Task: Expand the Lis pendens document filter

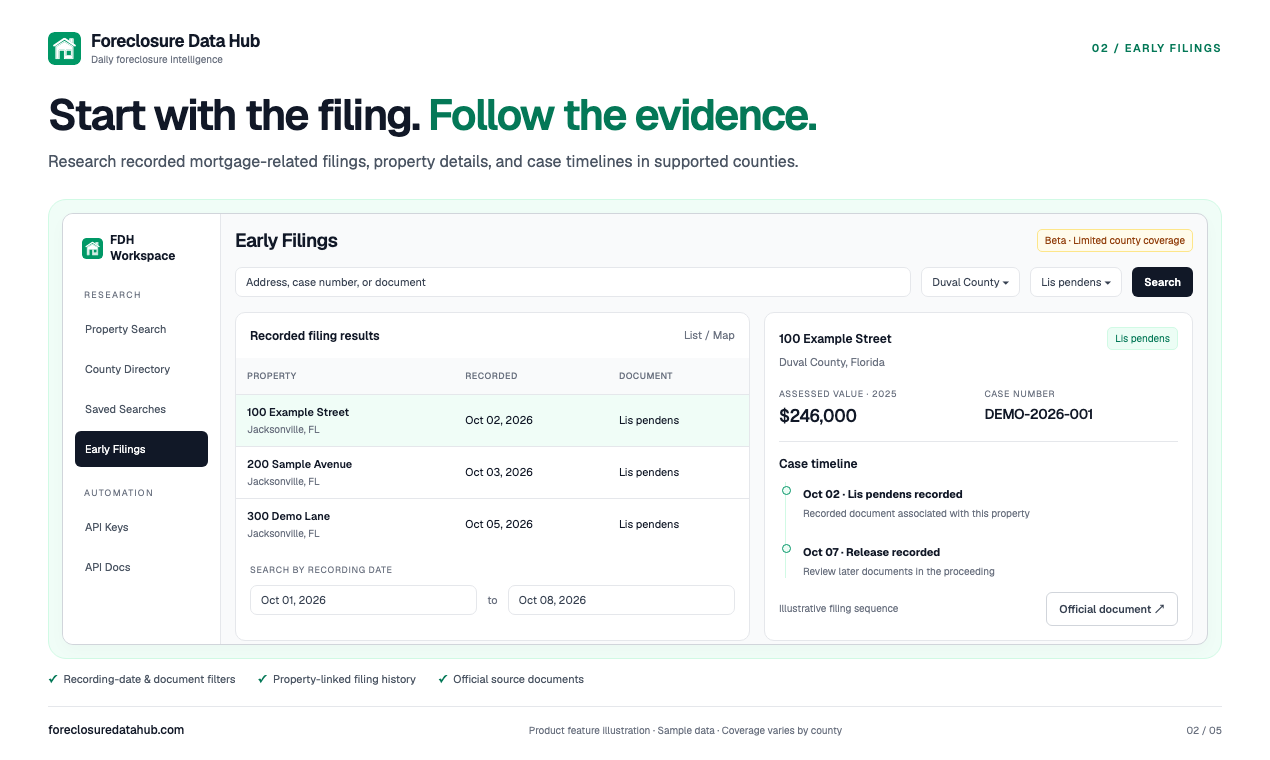Action: [x=1076, y=282]
